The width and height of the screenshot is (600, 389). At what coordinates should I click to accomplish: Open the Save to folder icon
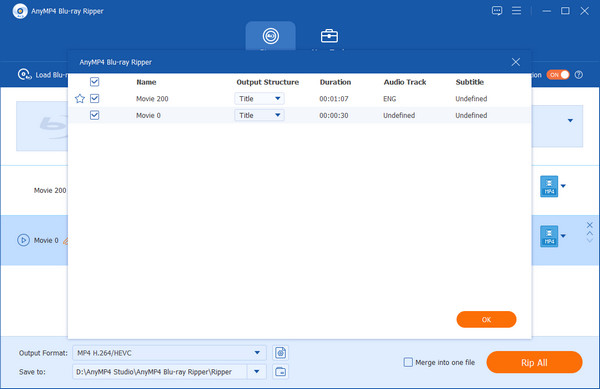[280, 371]
